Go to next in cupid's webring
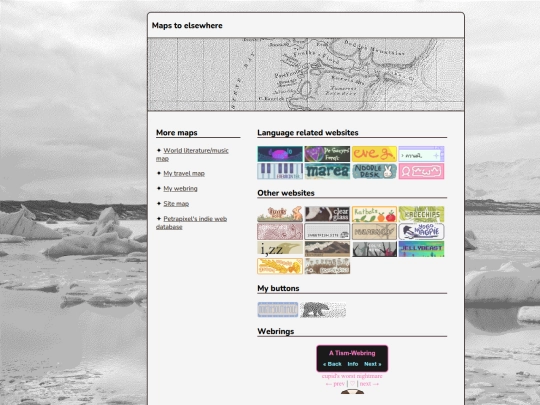The width and height of the screenshot is (540, 405). click(x=369, y=384)
